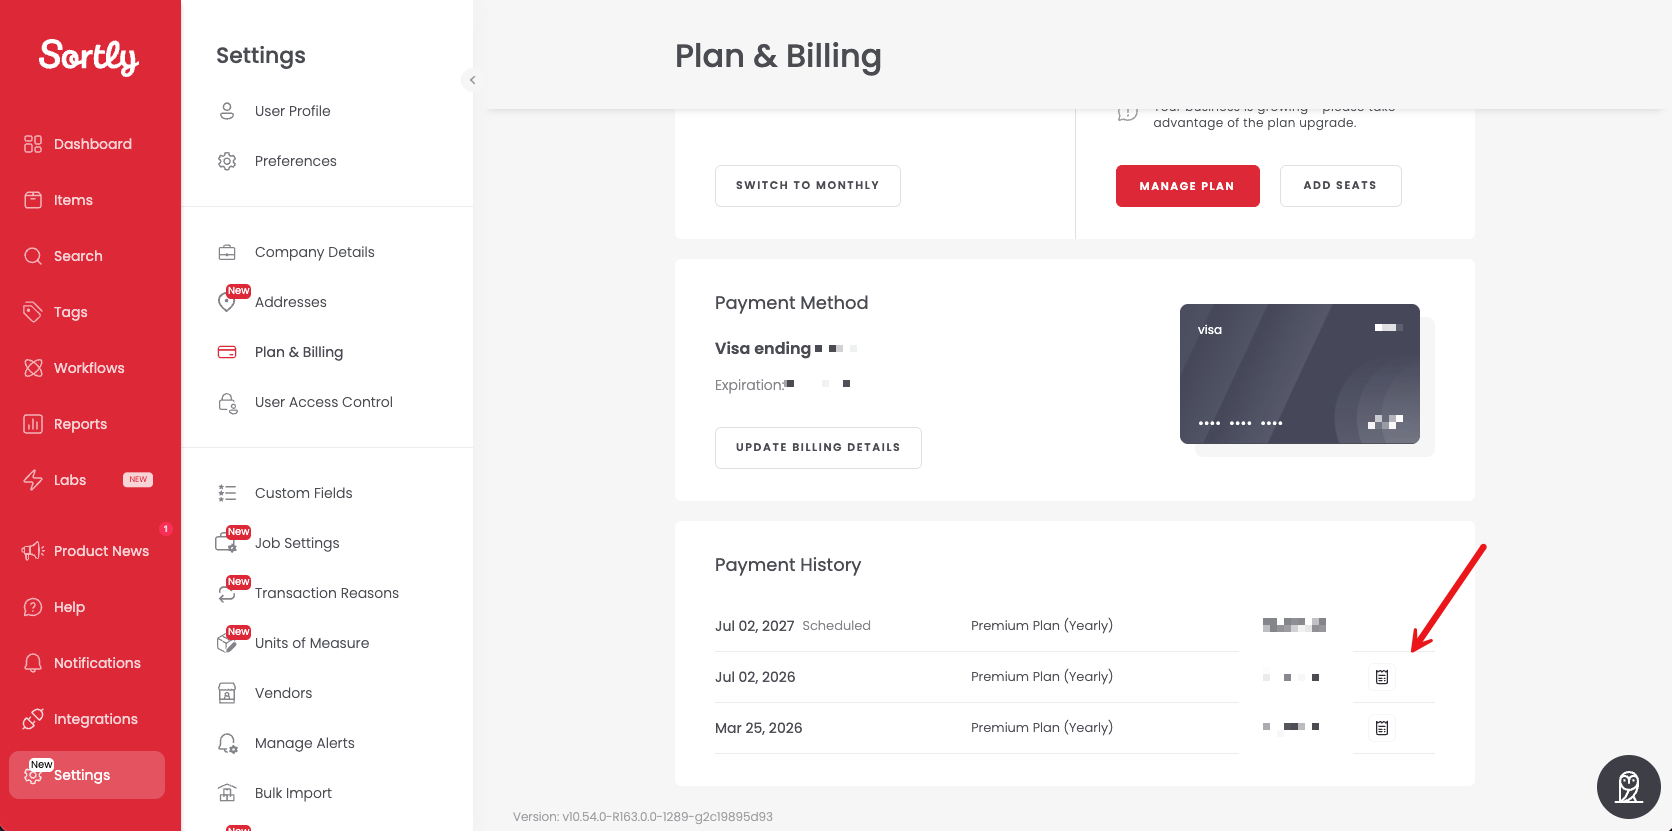Open the owl help chat widget

click(x=1629, y=787)
